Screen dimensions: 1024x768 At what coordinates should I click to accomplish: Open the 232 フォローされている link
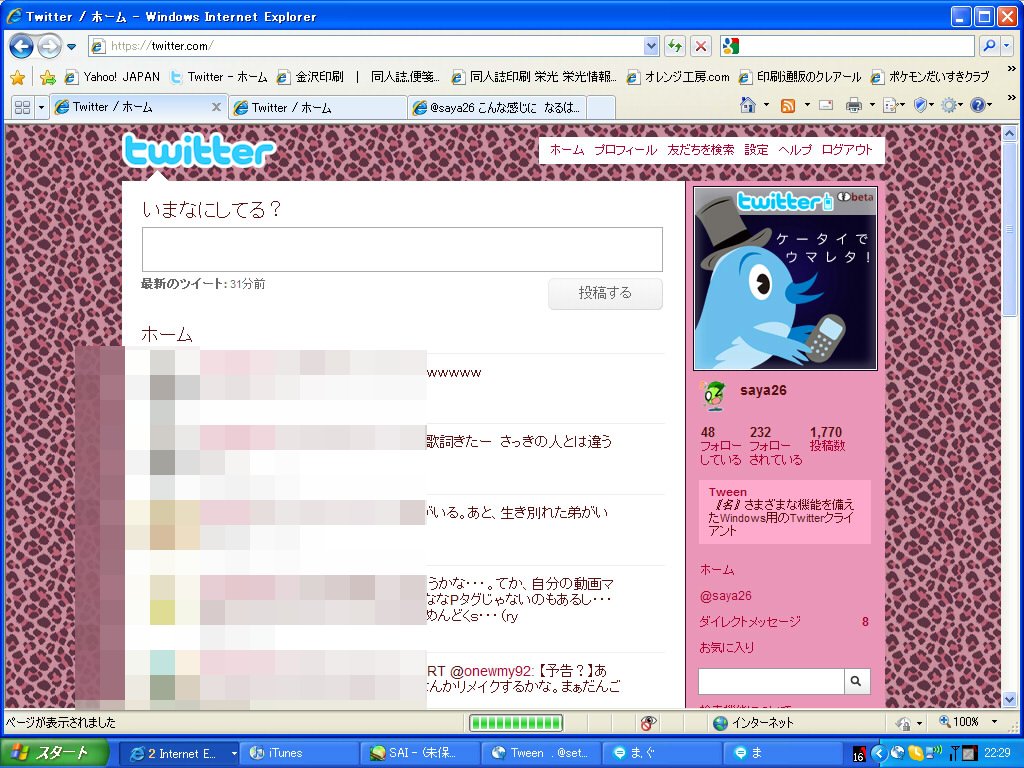click(775, 446)
